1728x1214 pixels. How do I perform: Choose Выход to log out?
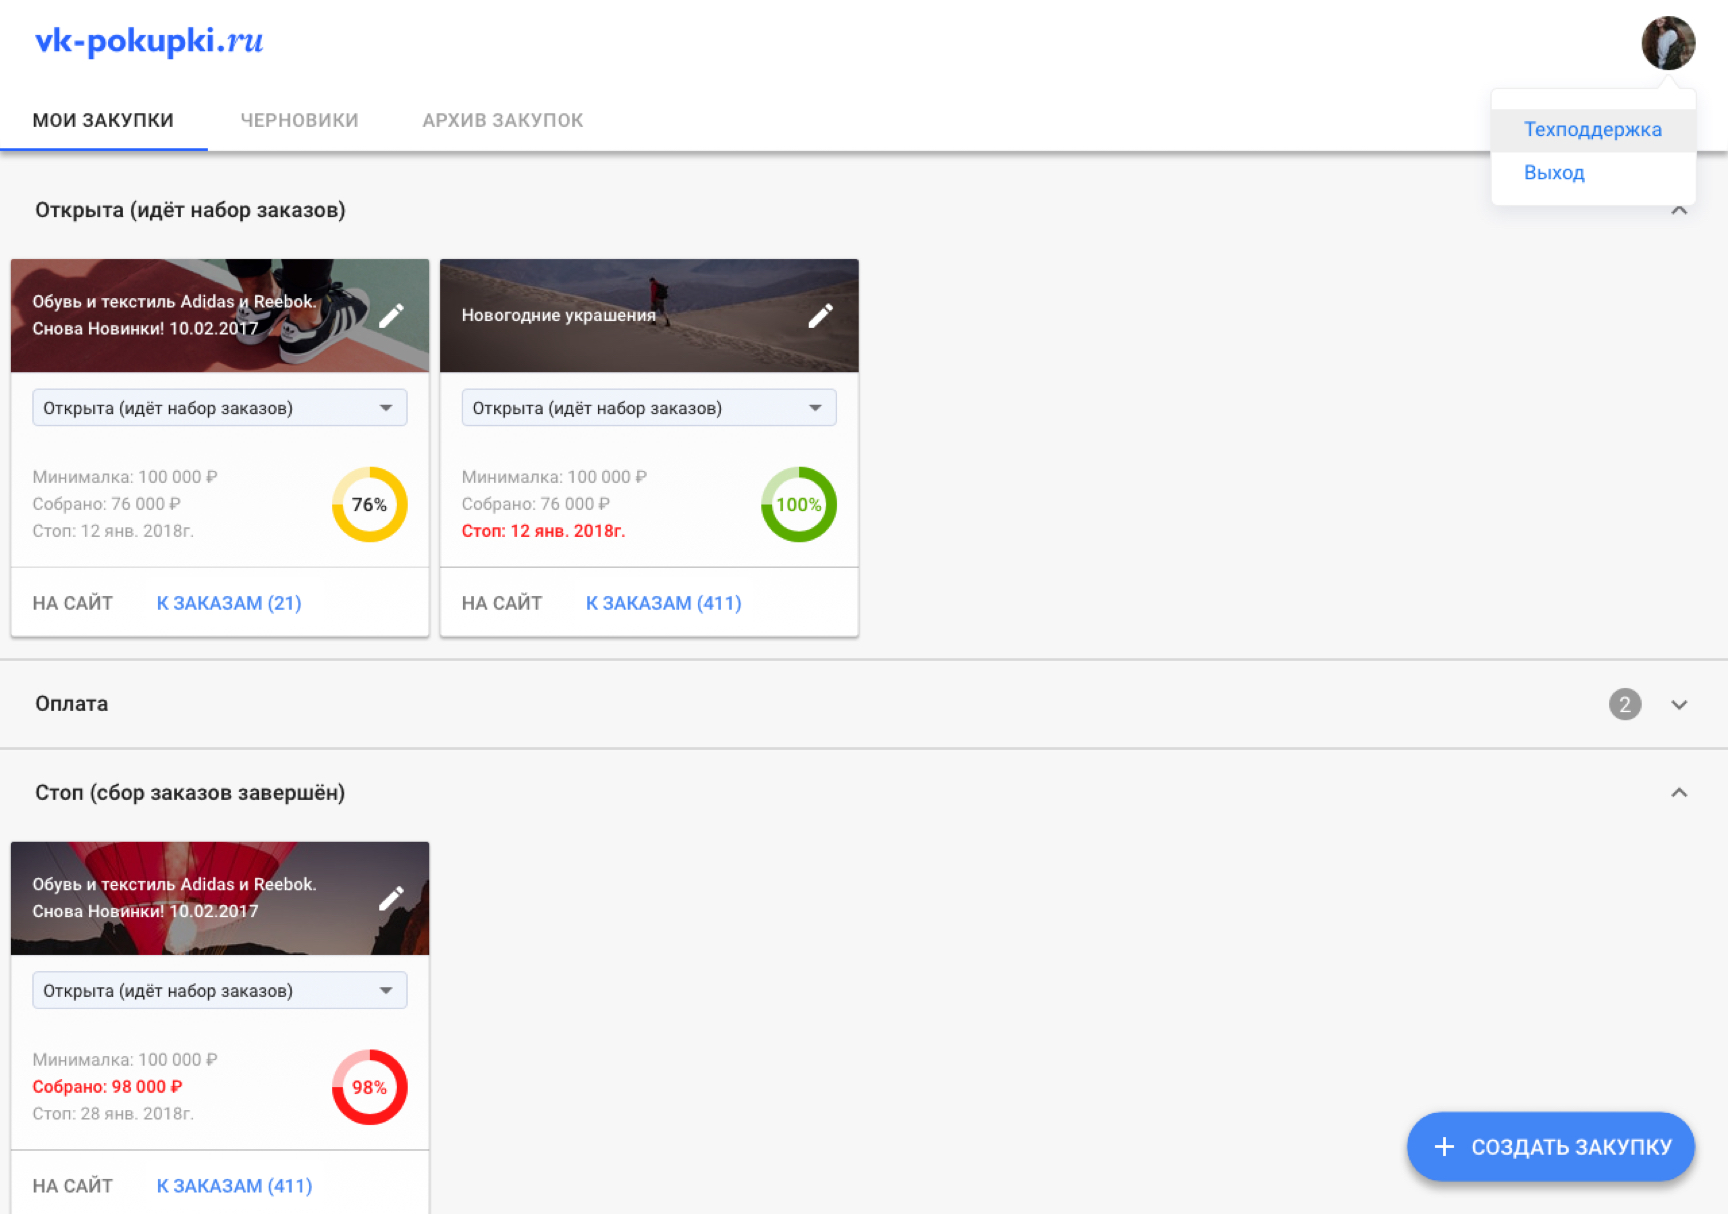coord(1593,173)
